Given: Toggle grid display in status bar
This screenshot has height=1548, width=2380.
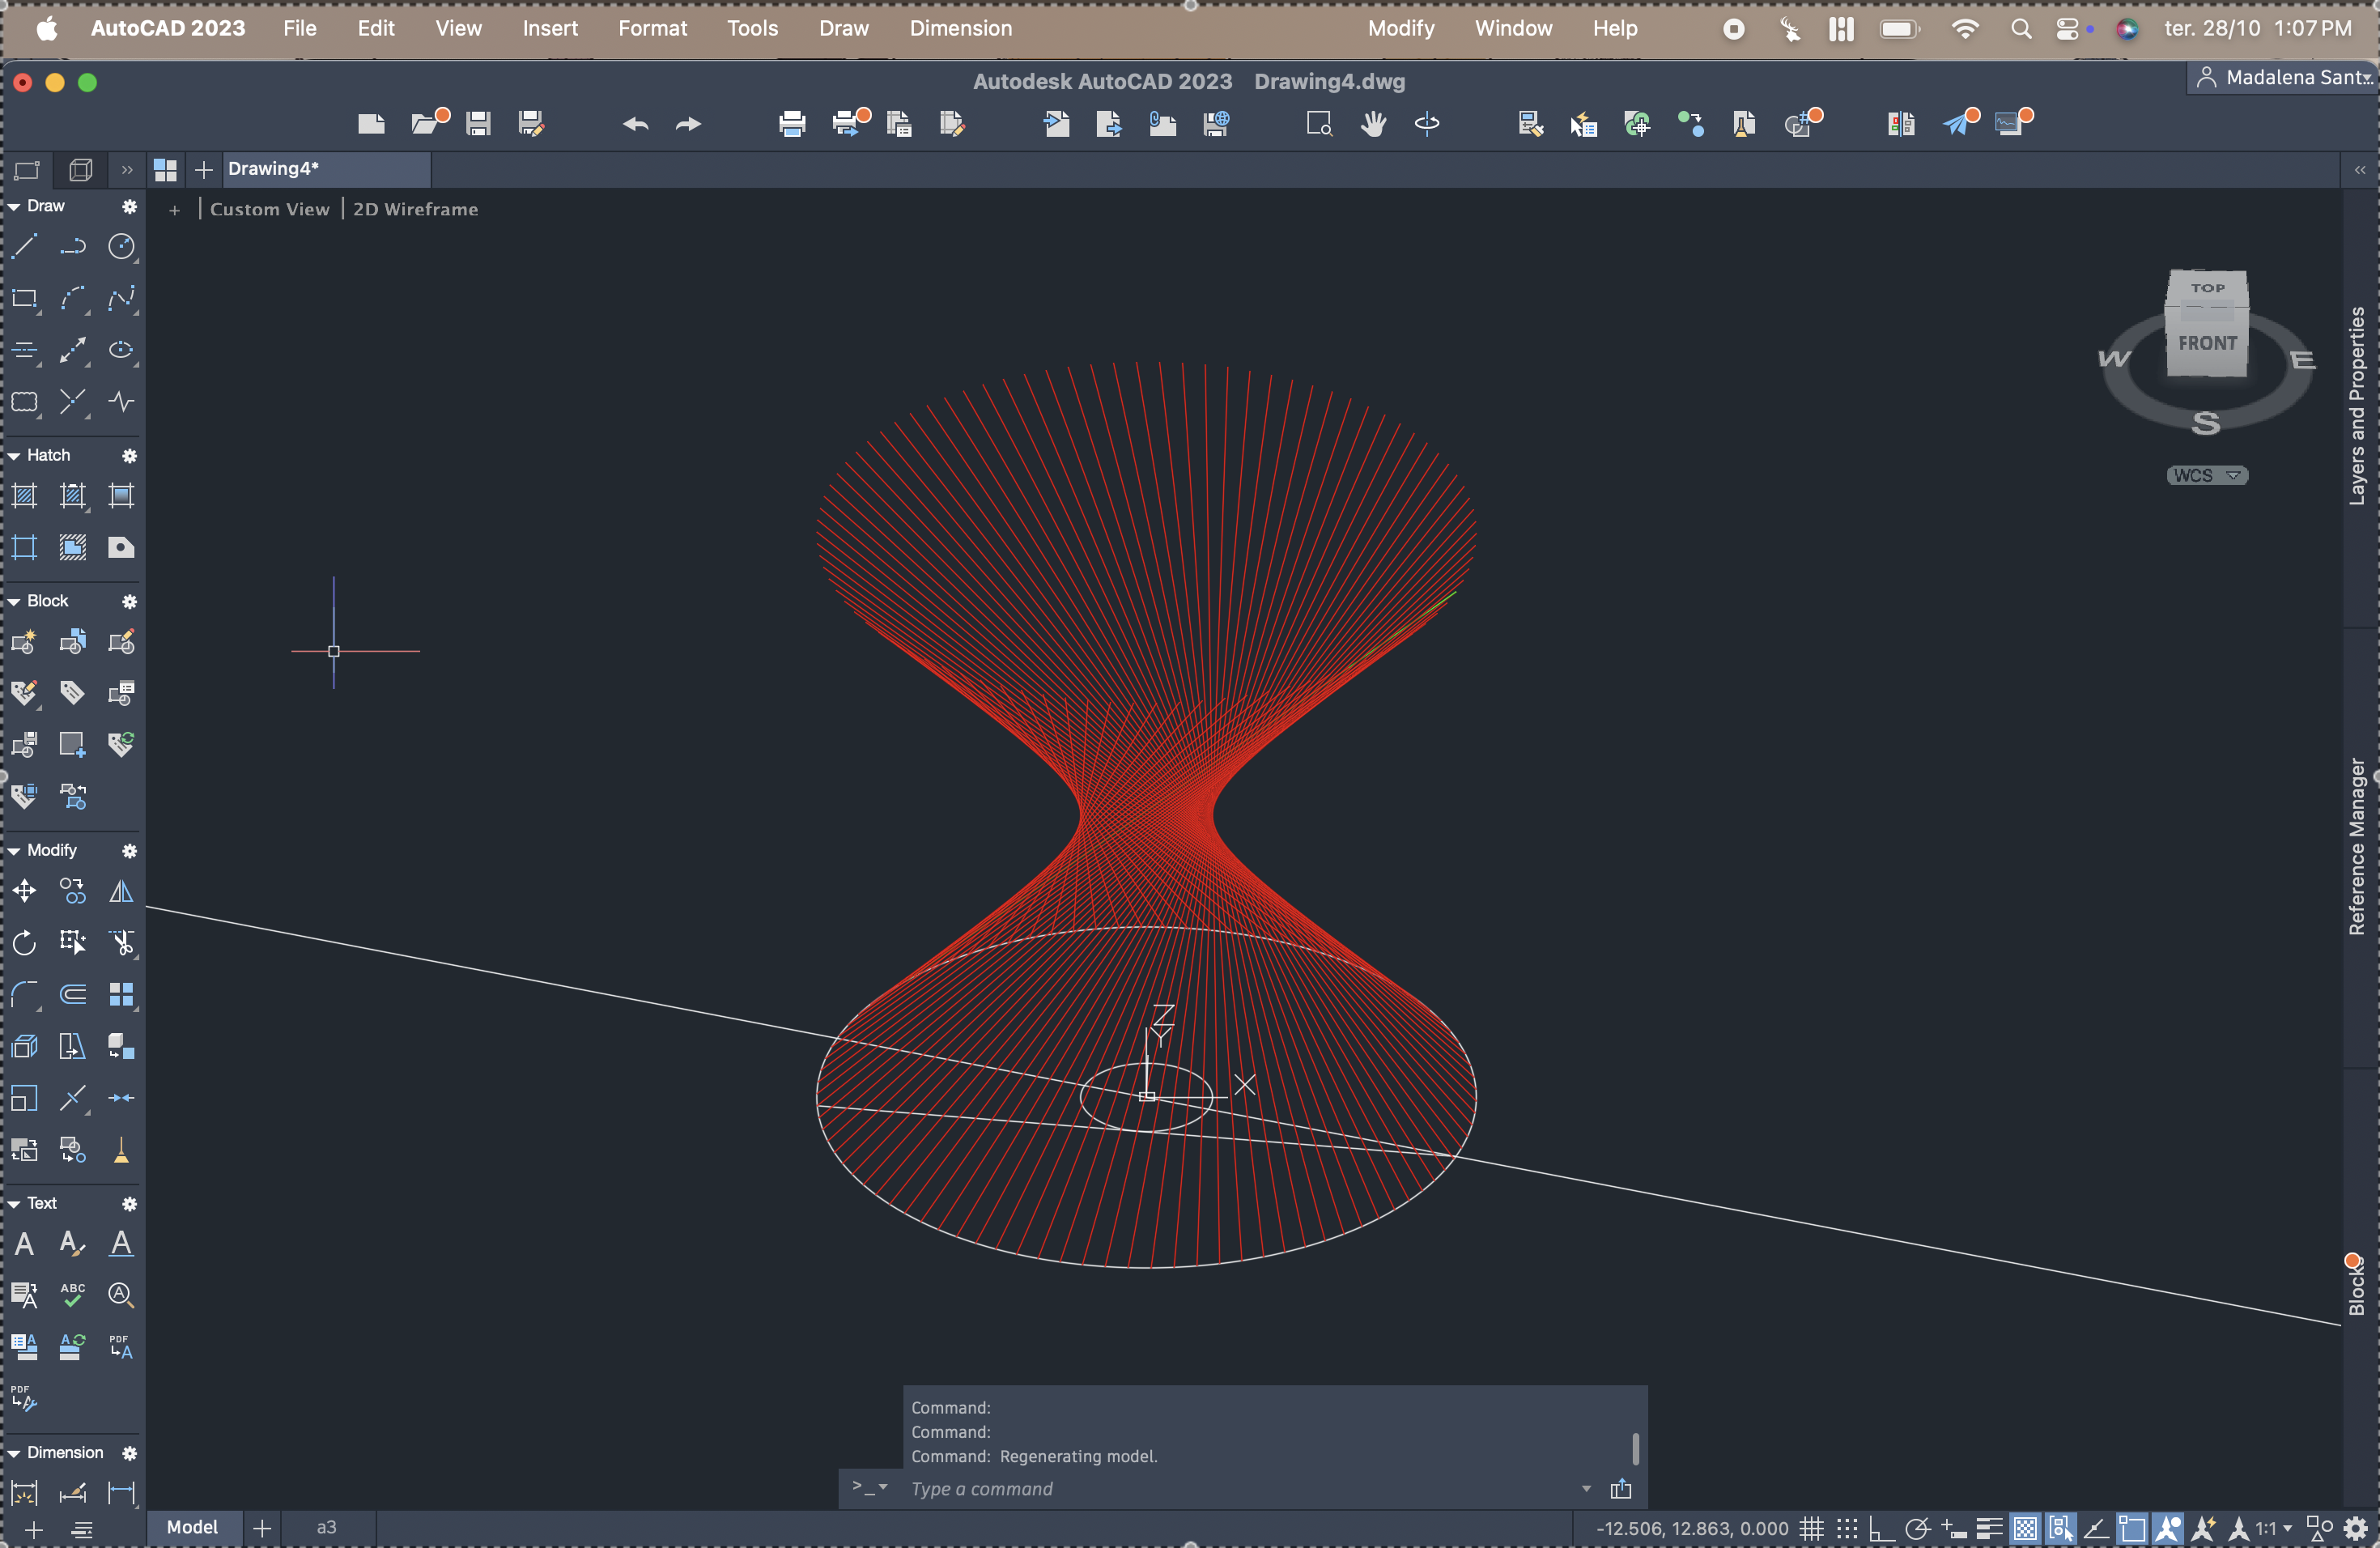Looking at the screenshot, I should pos(1811,1528).
